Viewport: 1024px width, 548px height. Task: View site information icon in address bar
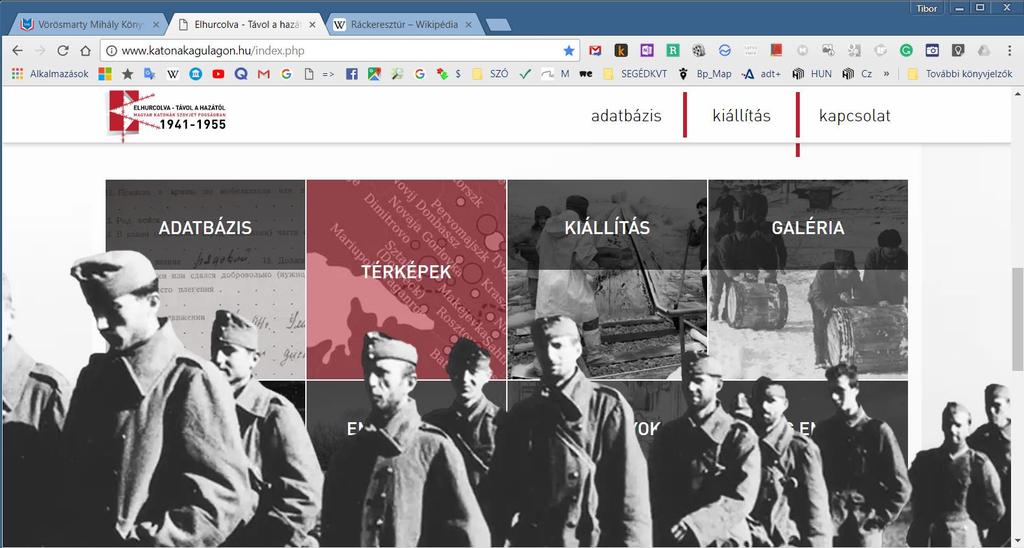pos(112,50)
